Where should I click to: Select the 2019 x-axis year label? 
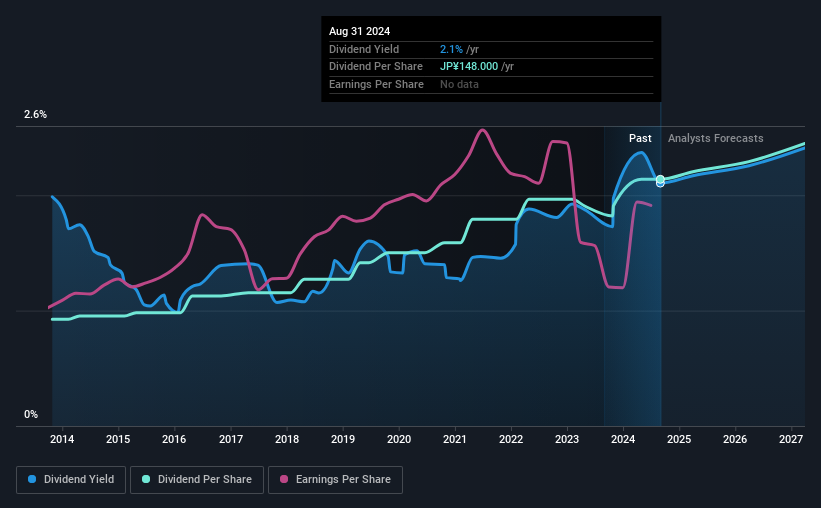tap(343, 439)
